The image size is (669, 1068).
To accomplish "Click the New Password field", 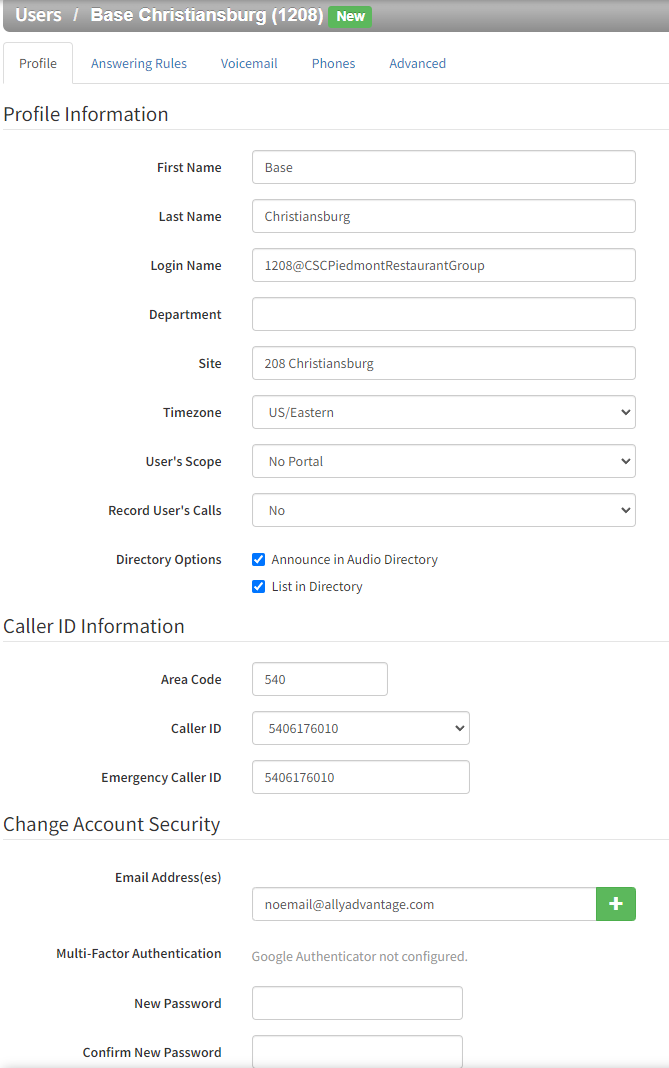I will click(356, 1003).
